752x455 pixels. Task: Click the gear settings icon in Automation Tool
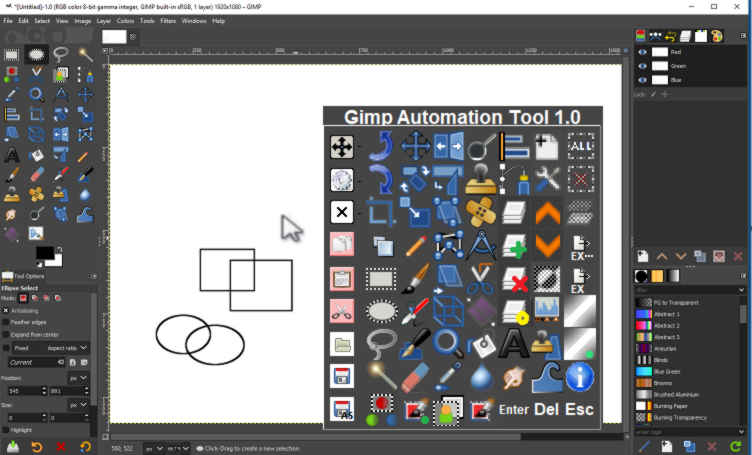[x=342, y=180]
